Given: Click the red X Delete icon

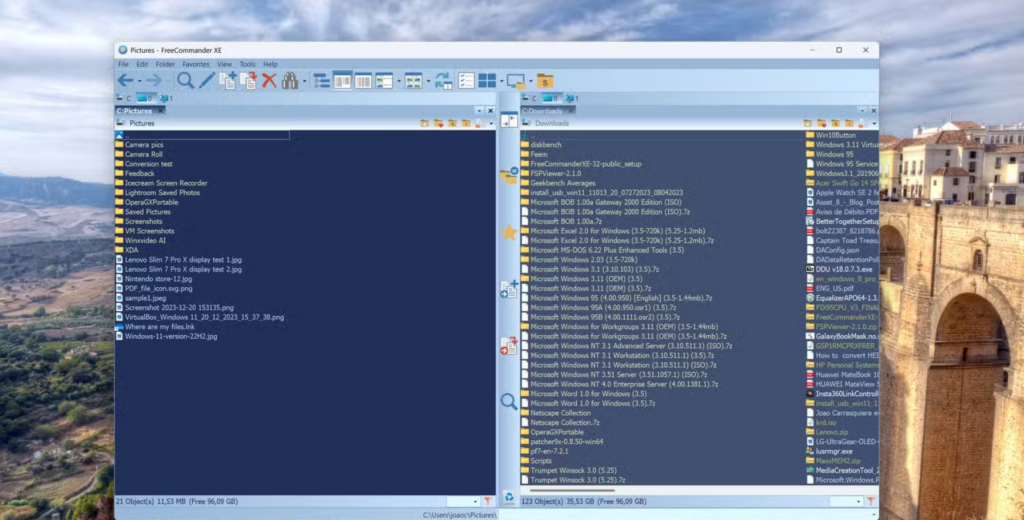Looking at the screenshot, I should click(269, 80).
